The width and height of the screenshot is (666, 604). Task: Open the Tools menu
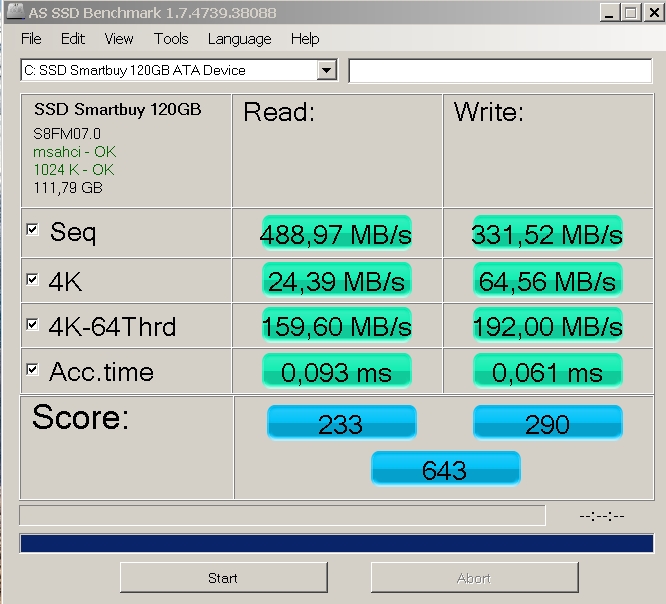coord(171,39)
